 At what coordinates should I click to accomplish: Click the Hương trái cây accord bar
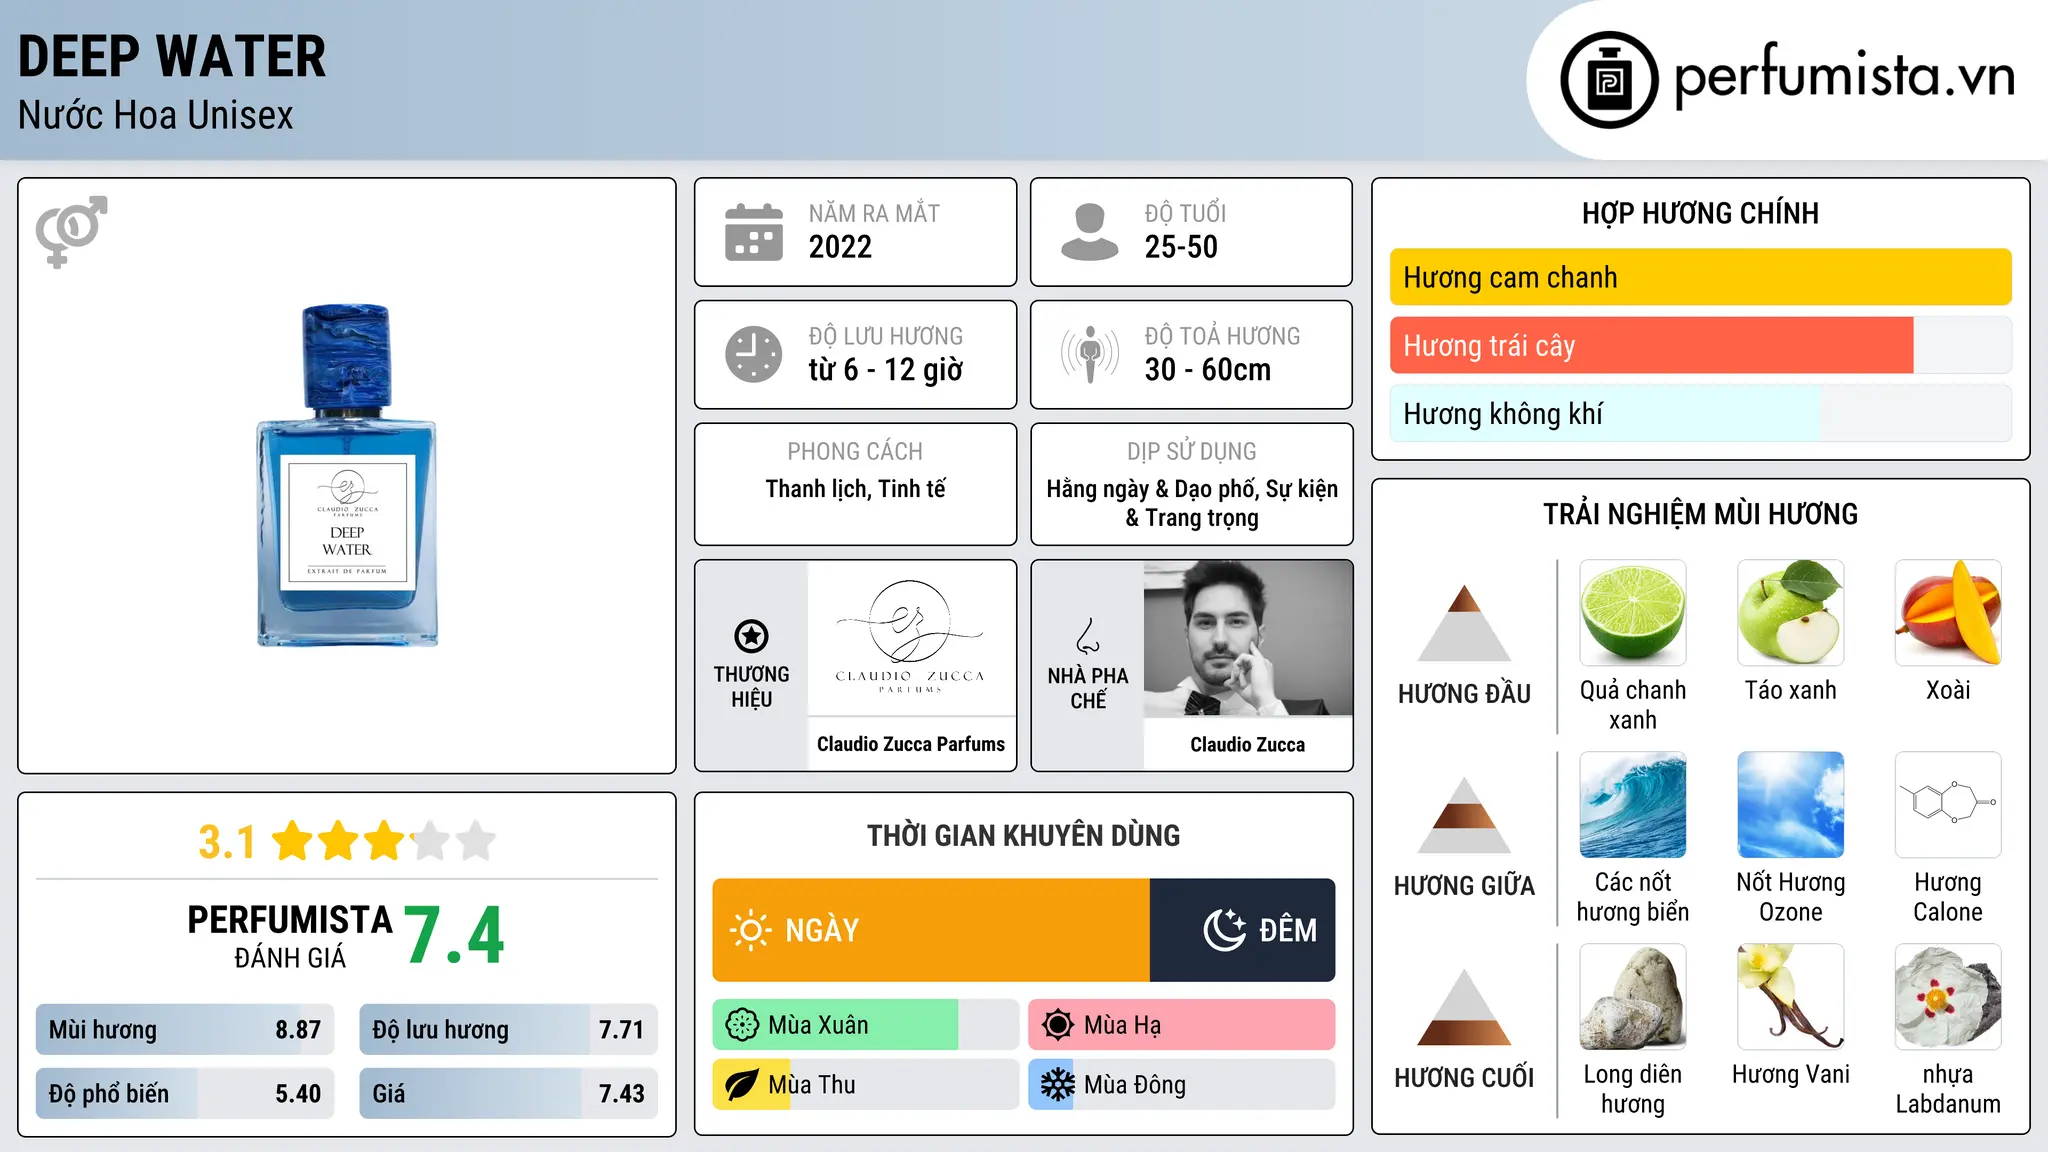point(1701,345)
